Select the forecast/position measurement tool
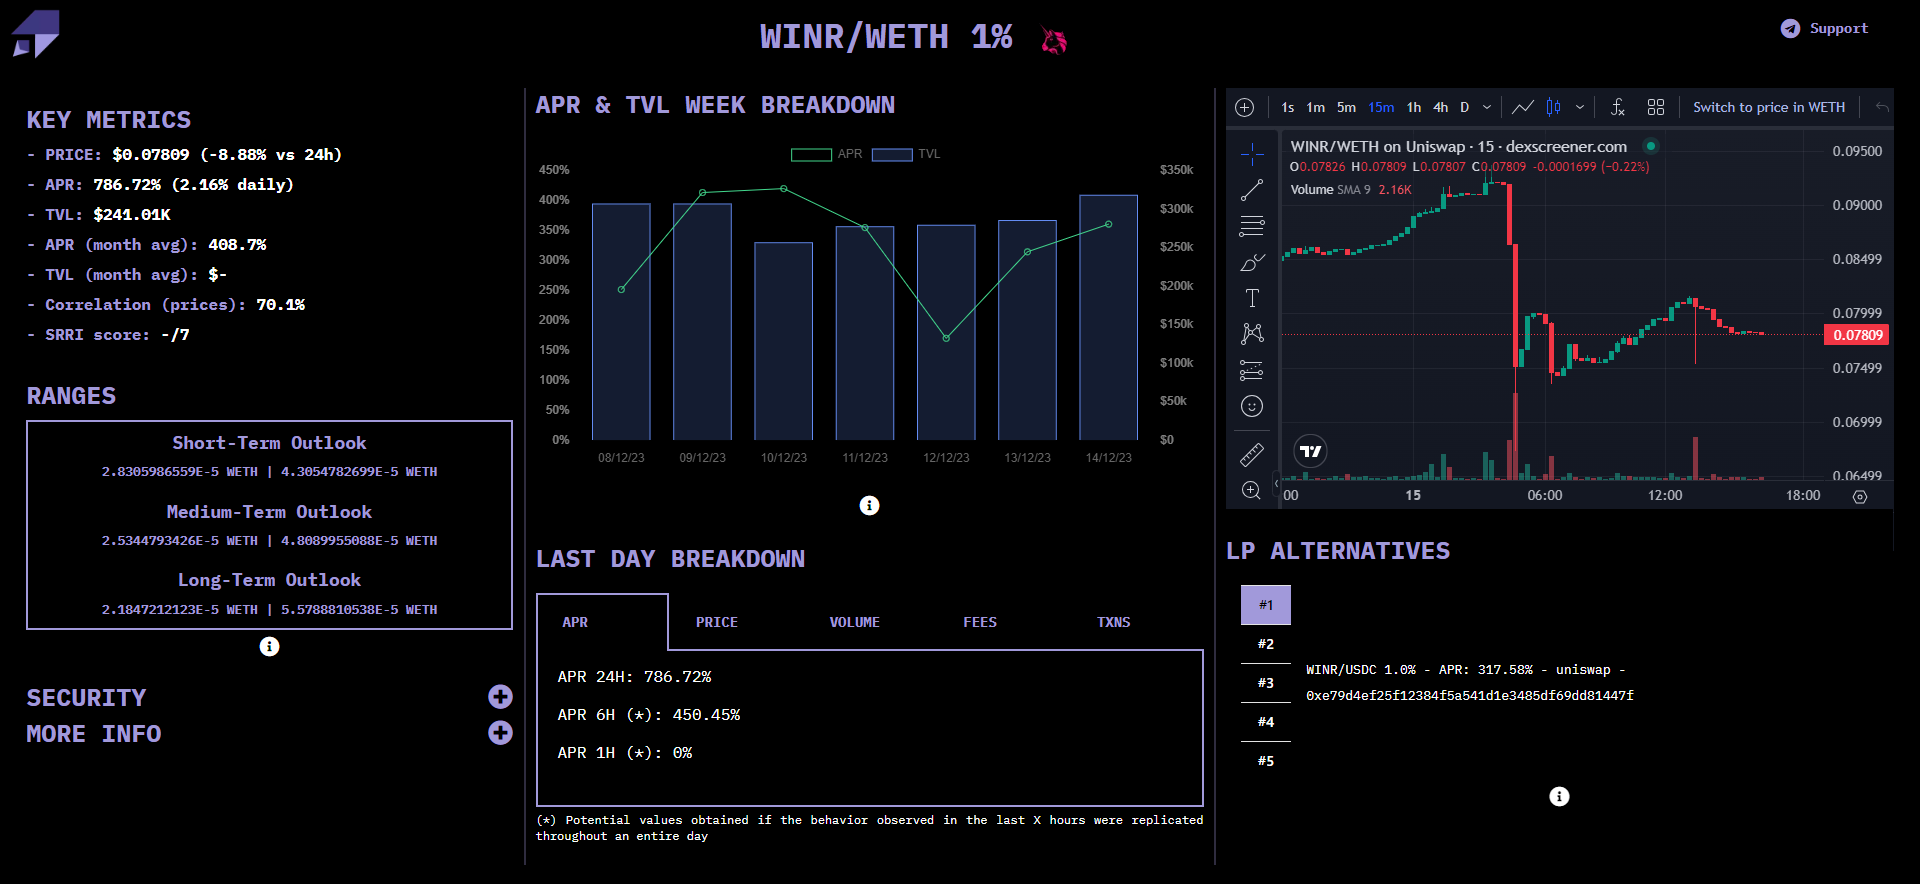Image resolution: width=1920 pixels, height=884 pixels. (x=1252, y=370)
